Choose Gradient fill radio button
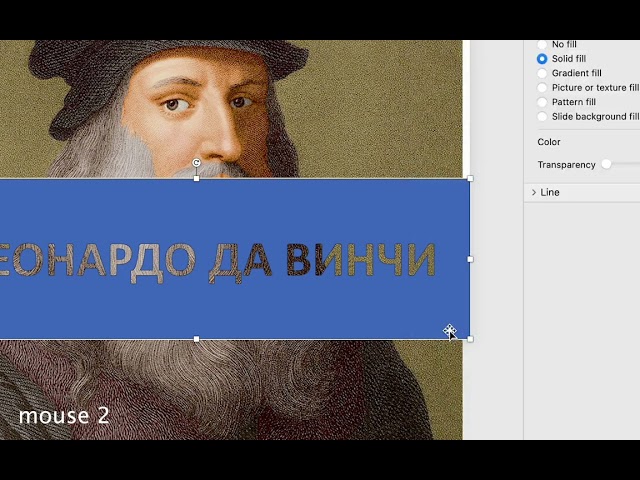Screen dimensions: 640x480 point(542,73)
